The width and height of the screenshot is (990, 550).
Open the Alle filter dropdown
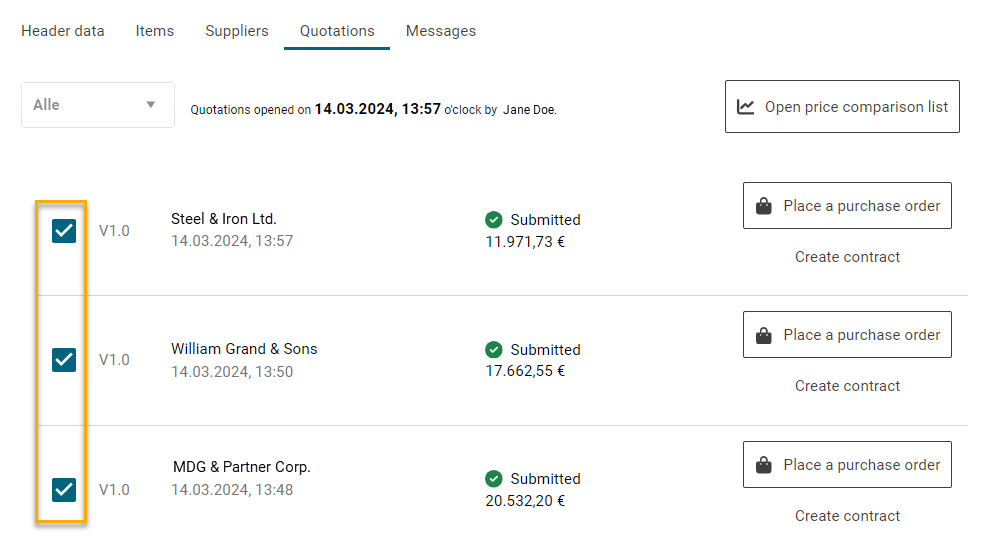tap(97, 105)
